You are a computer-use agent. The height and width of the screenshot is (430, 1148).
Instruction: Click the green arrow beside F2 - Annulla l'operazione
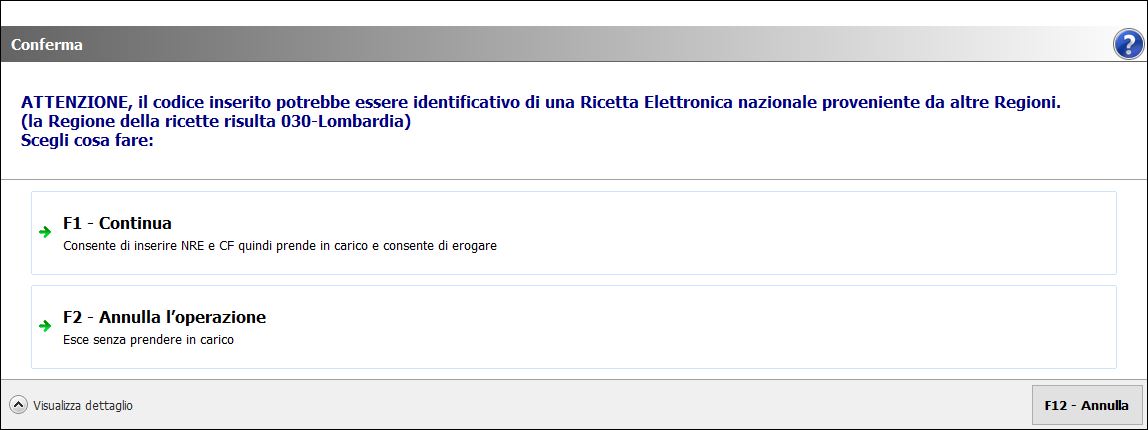pos(44,326)
